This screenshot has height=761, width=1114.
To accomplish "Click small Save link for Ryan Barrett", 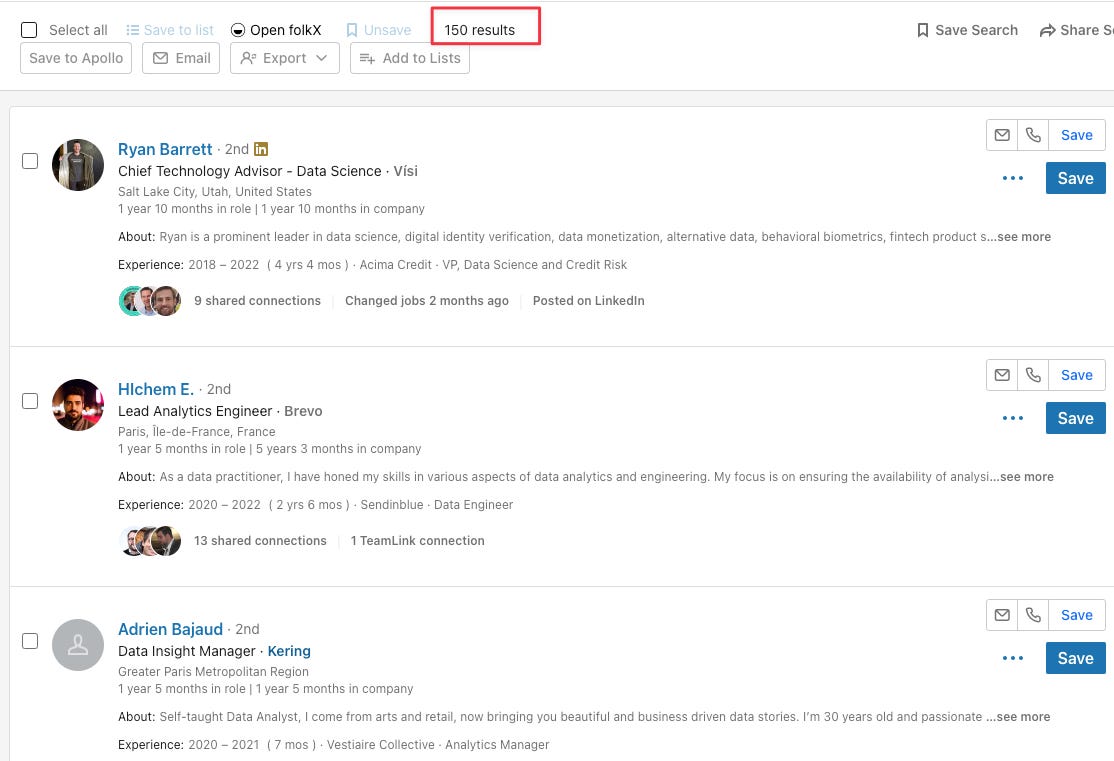I will [1076, 135].
